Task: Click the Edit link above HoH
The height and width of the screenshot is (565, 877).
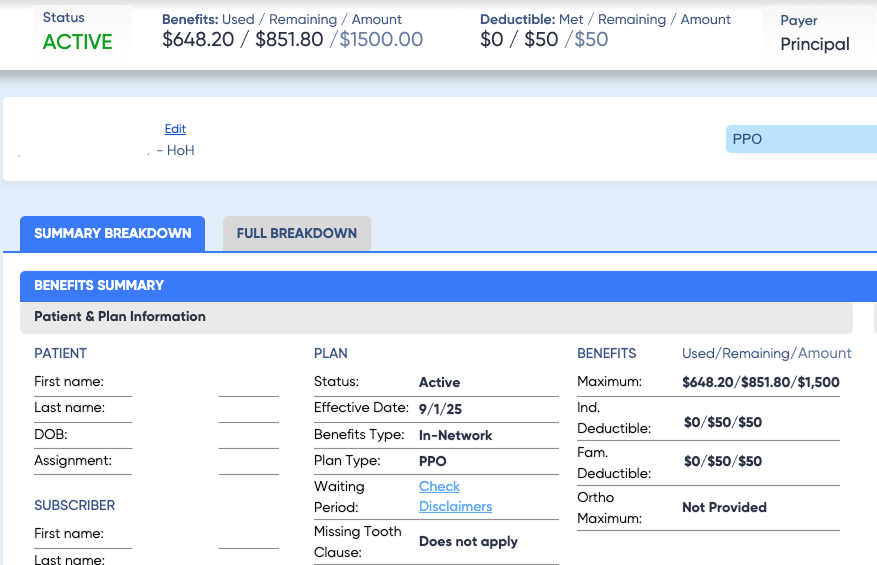Action: (x=175, y=129)
